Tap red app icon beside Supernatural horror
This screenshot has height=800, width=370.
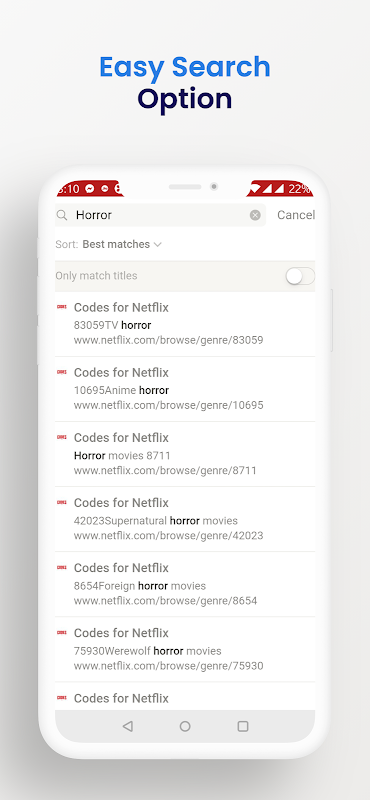point(62,502)
